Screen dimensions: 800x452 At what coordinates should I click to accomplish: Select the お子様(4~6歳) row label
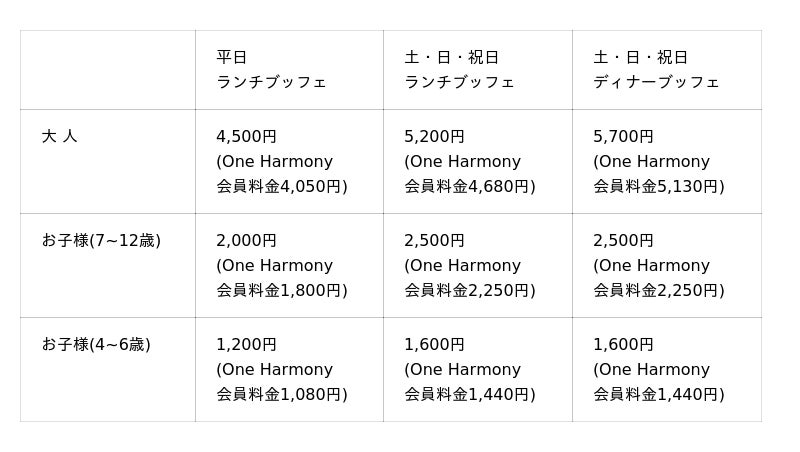[96, 344]
